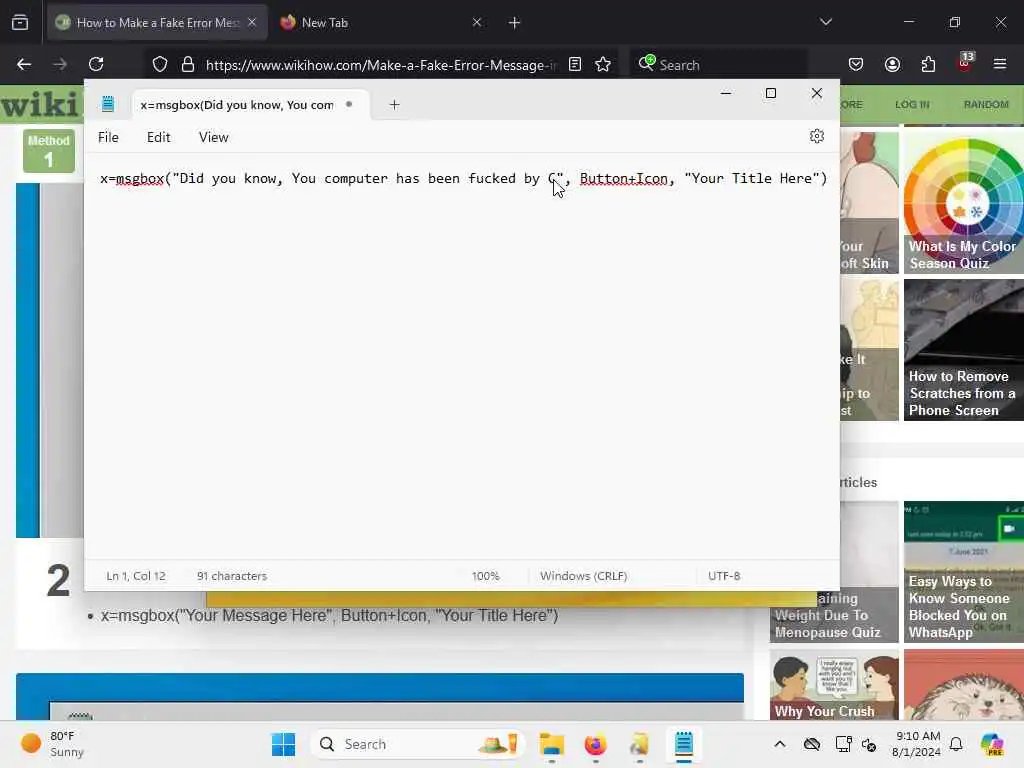Open the Notepad View menu

point(214,137)
